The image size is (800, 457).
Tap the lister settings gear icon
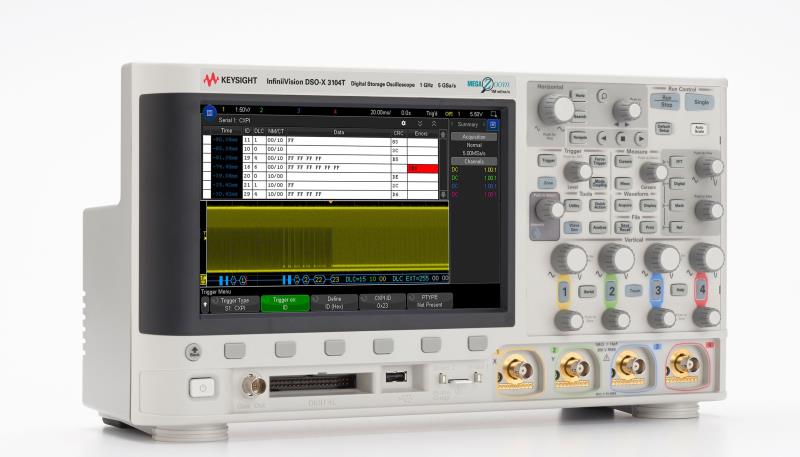[404, 123]
